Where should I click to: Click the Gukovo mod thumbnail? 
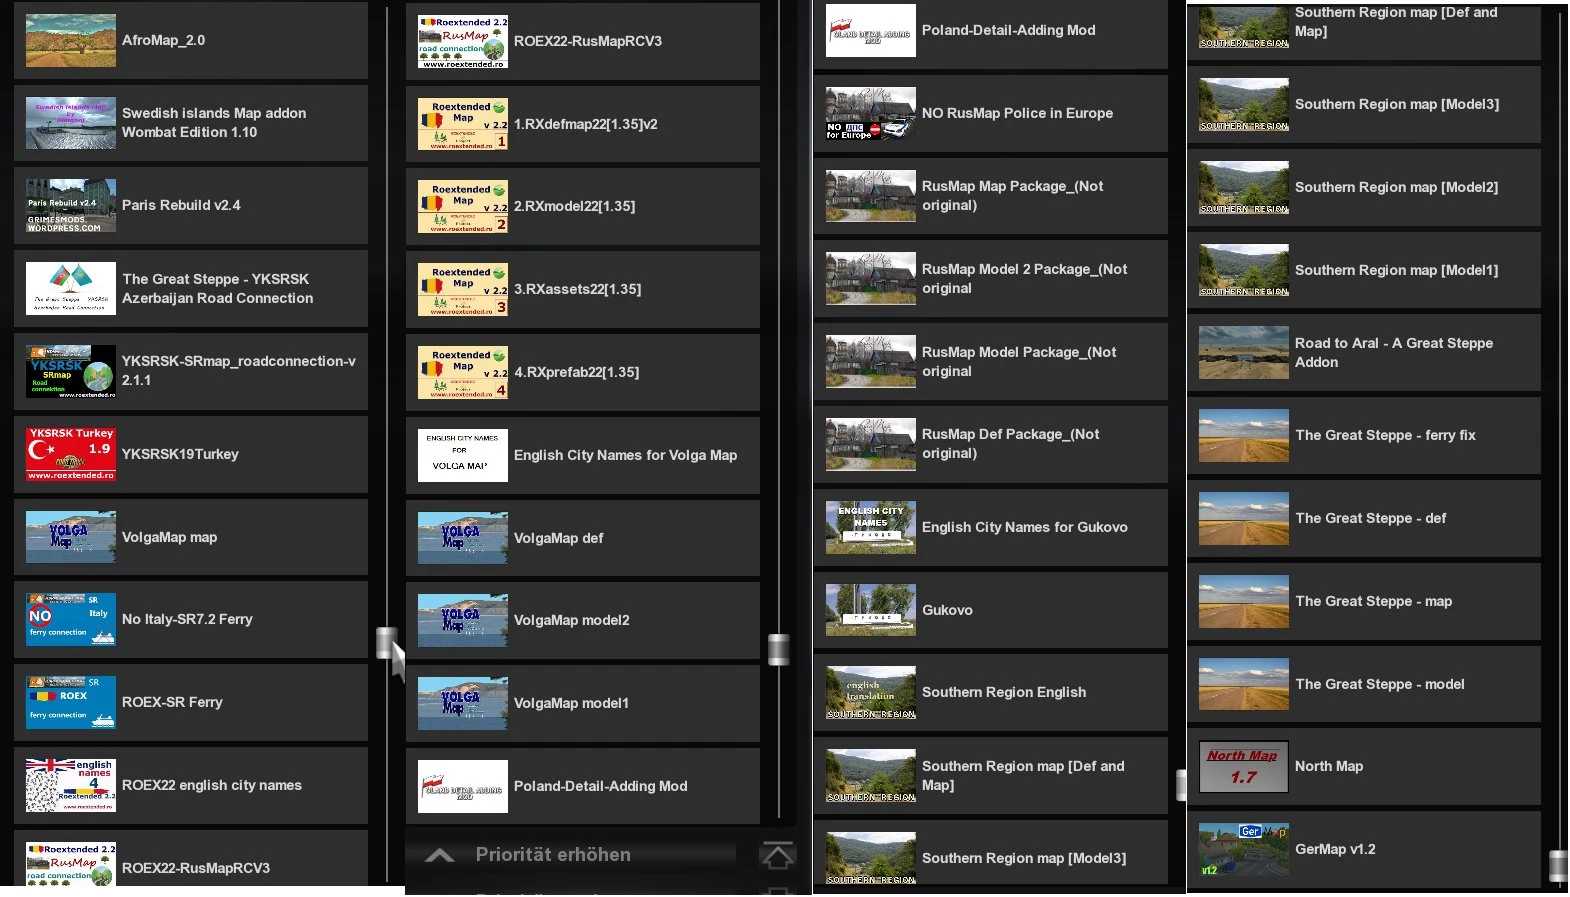[870, 610]
